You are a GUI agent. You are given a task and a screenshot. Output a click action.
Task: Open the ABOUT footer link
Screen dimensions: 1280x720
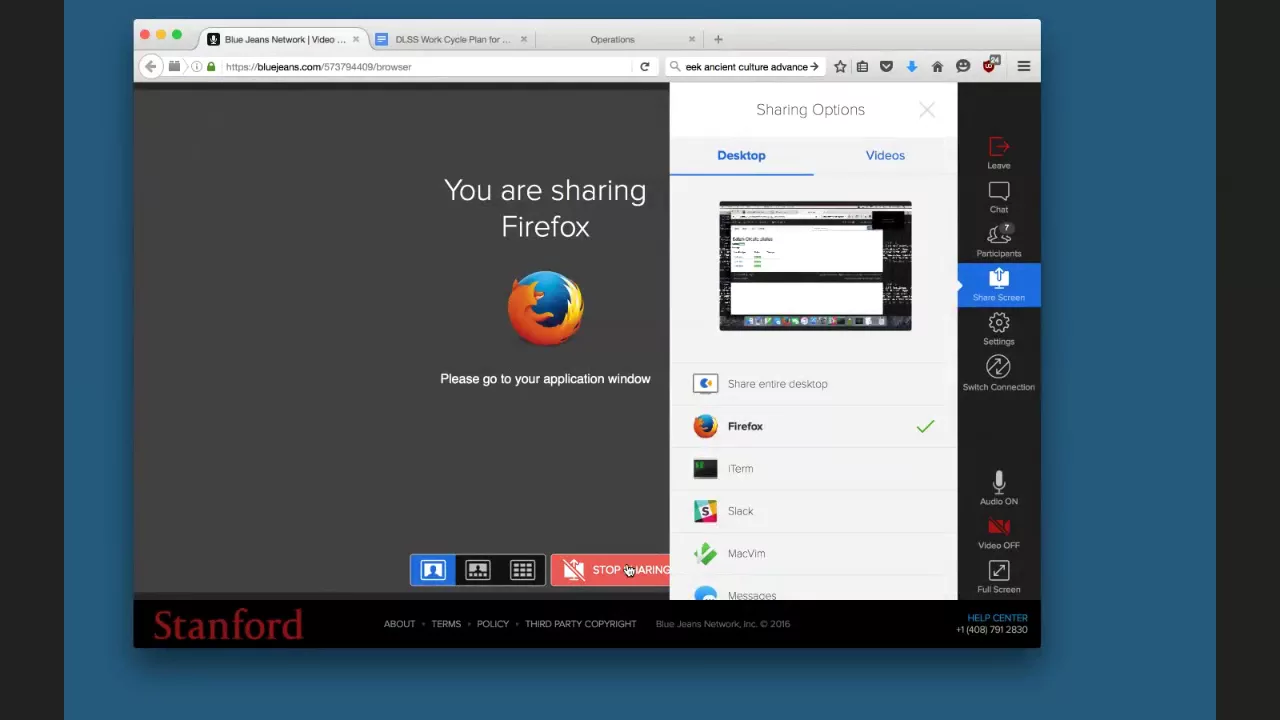[399, 624]
